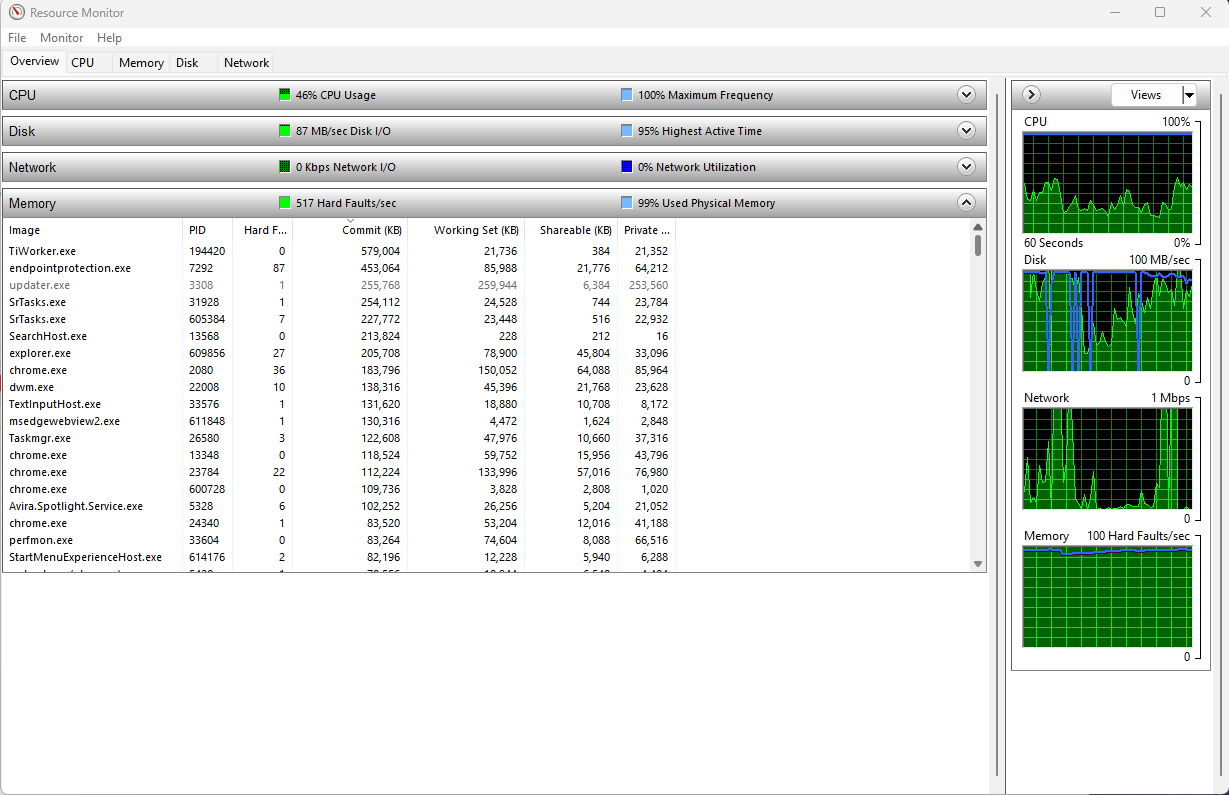Expand the Disk section chevron
Image resolution: width=1229 pixels, height=795 pixels.
[x=966, y=131]
